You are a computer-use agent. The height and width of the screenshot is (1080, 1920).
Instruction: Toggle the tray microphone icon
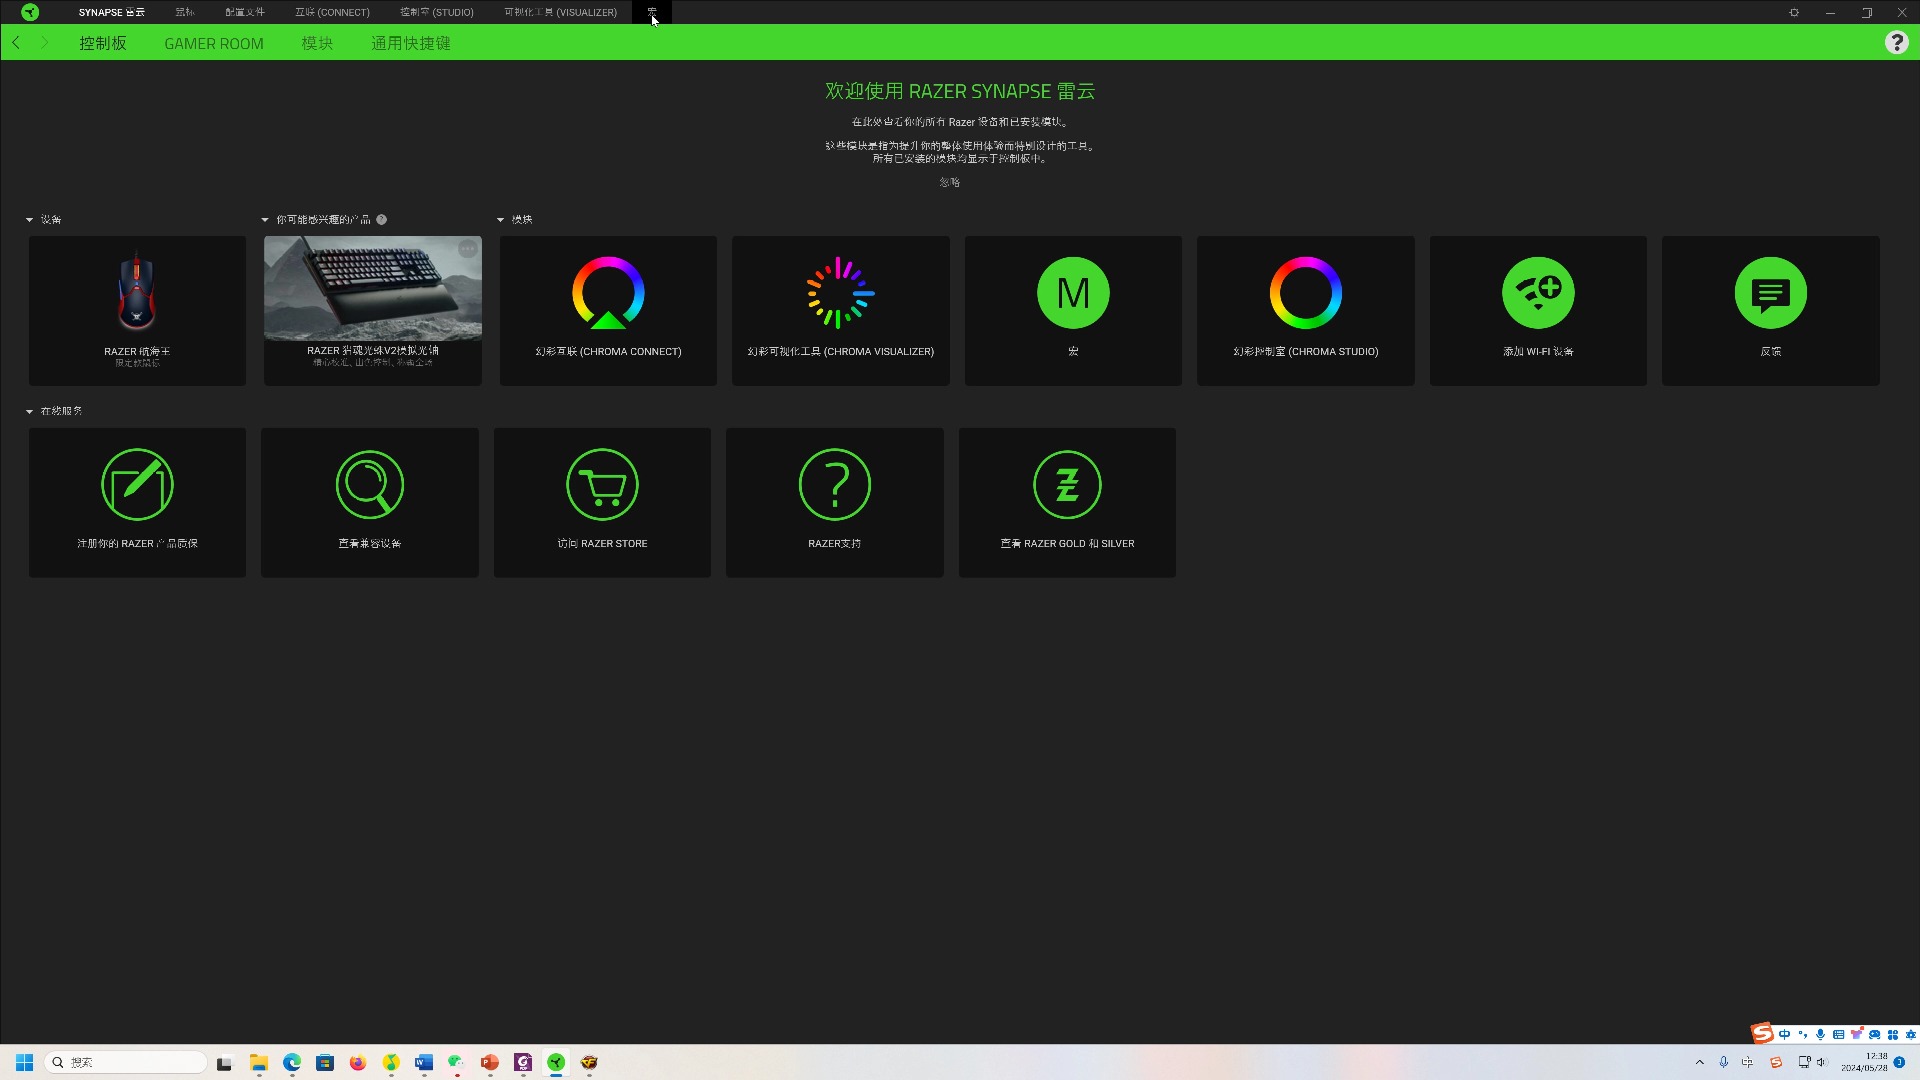[x=1723, y=1062]
